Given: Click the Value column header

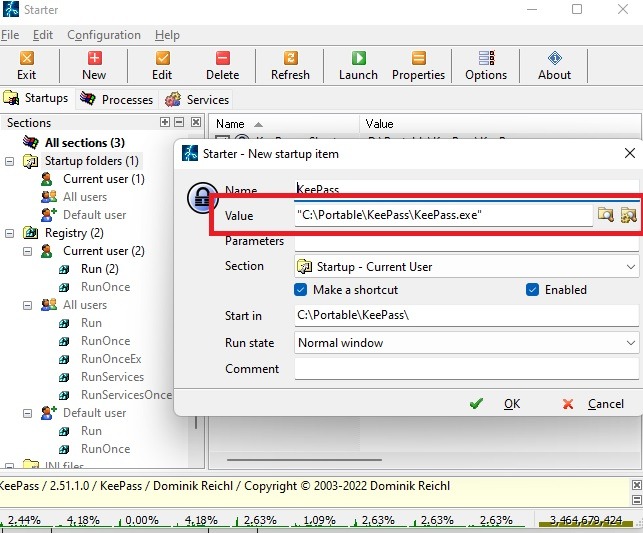Looking at the screenshot, I should tap(500, 124).
